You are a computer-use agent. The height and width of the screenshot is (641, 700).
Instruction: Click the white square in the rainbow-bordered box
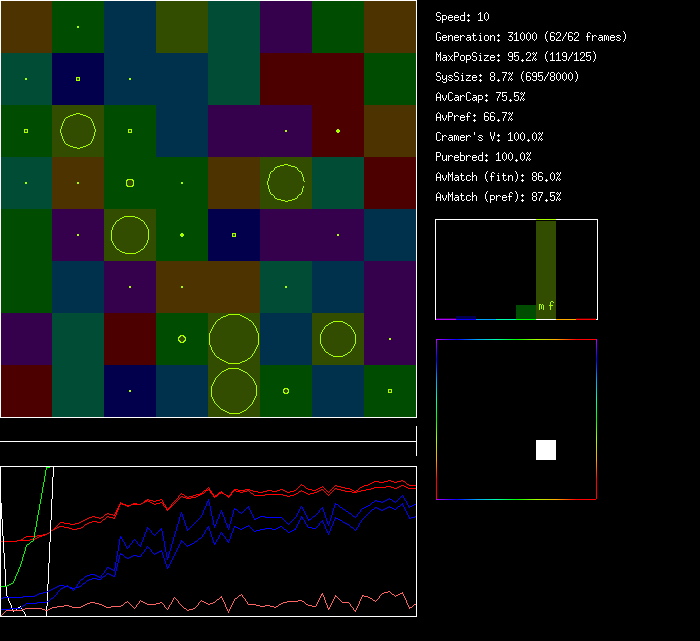pos(545,450)
